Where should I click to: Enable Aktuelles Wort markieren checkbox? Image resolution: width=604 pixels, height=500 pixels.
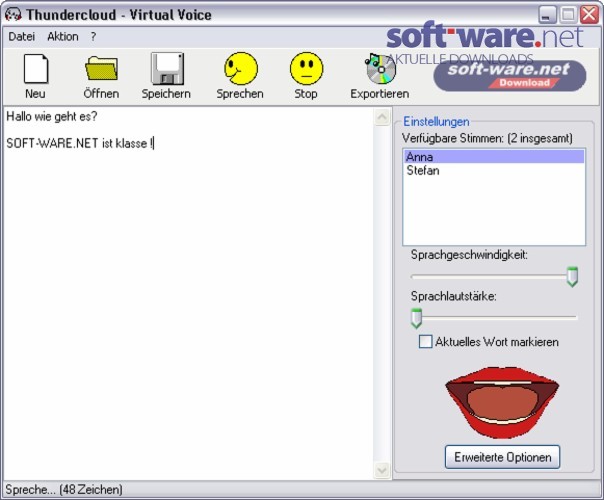point(425,342)
